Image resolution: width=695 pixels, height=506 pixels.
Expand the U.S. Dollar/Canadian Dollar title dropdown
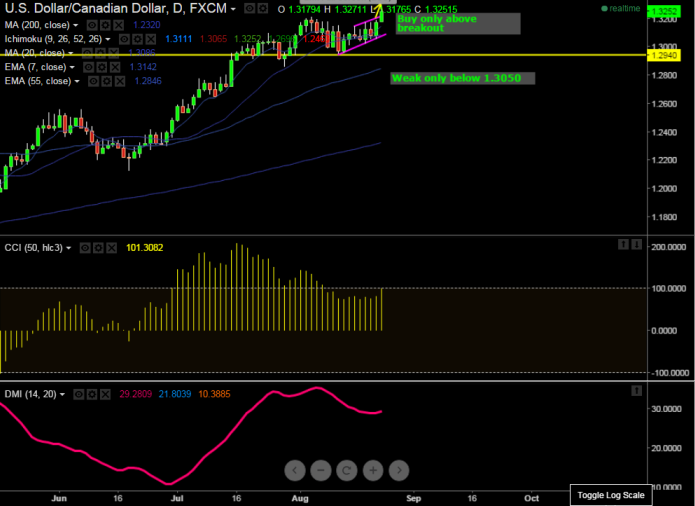coord(233,9)
